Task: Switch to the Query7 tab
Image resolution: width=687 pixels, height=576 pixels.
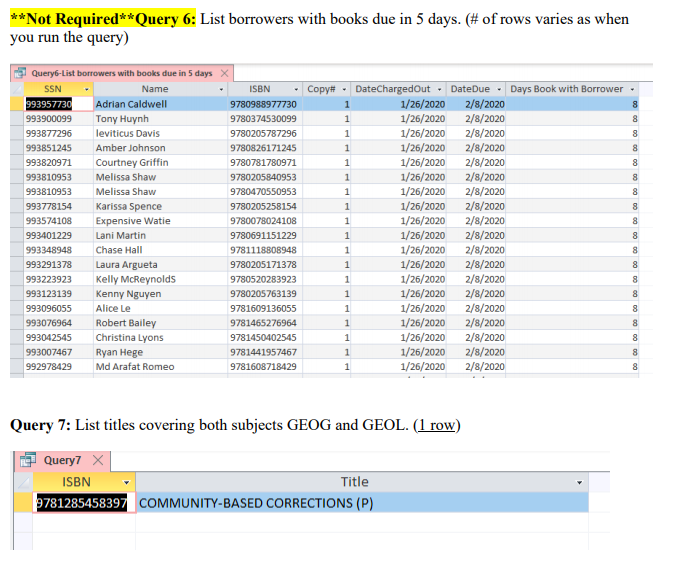Action: point(62,460)
